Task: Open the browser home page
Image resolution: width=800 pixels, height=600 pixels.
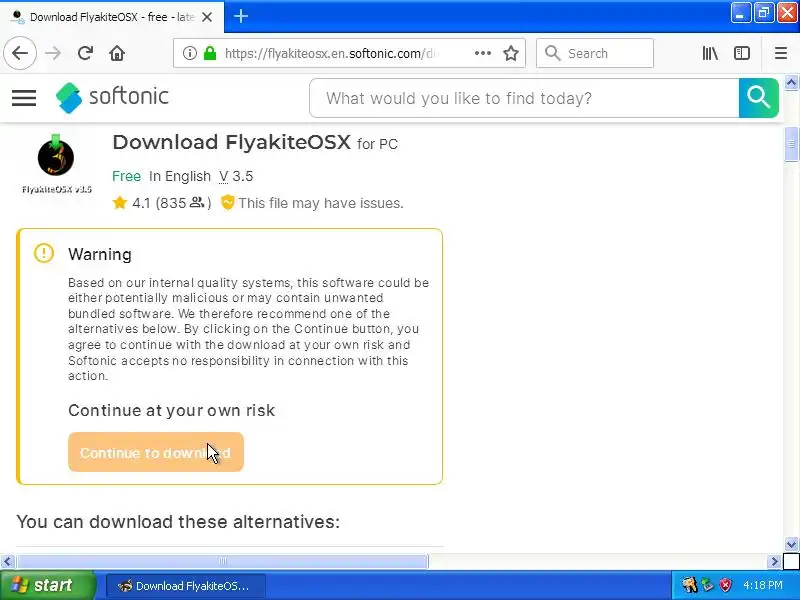Action: [x=117, y=53]
